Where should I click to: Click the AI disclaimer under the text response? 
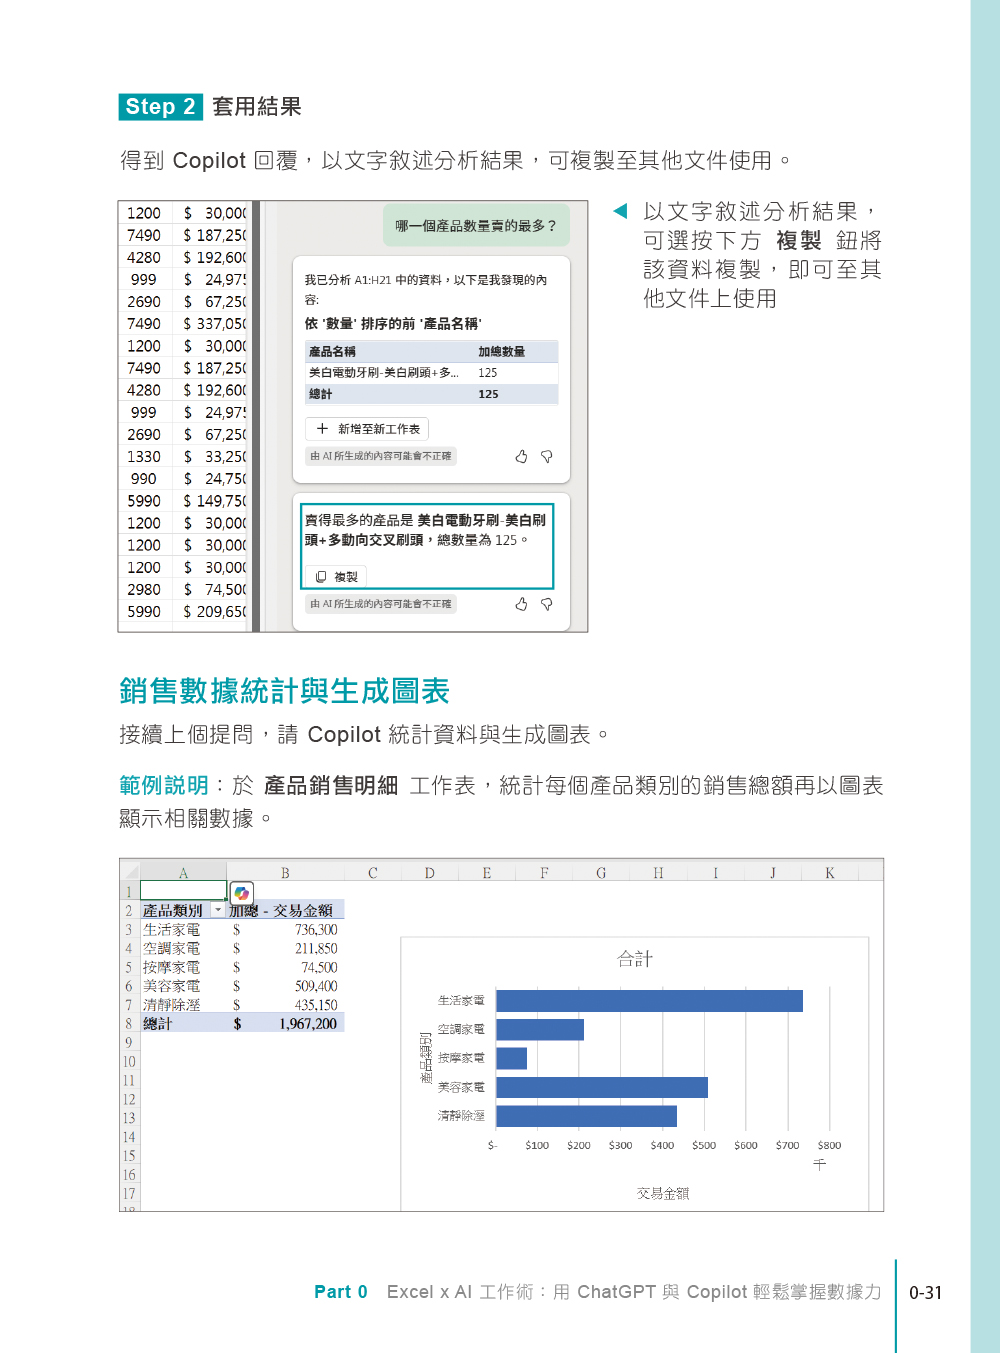381,604
